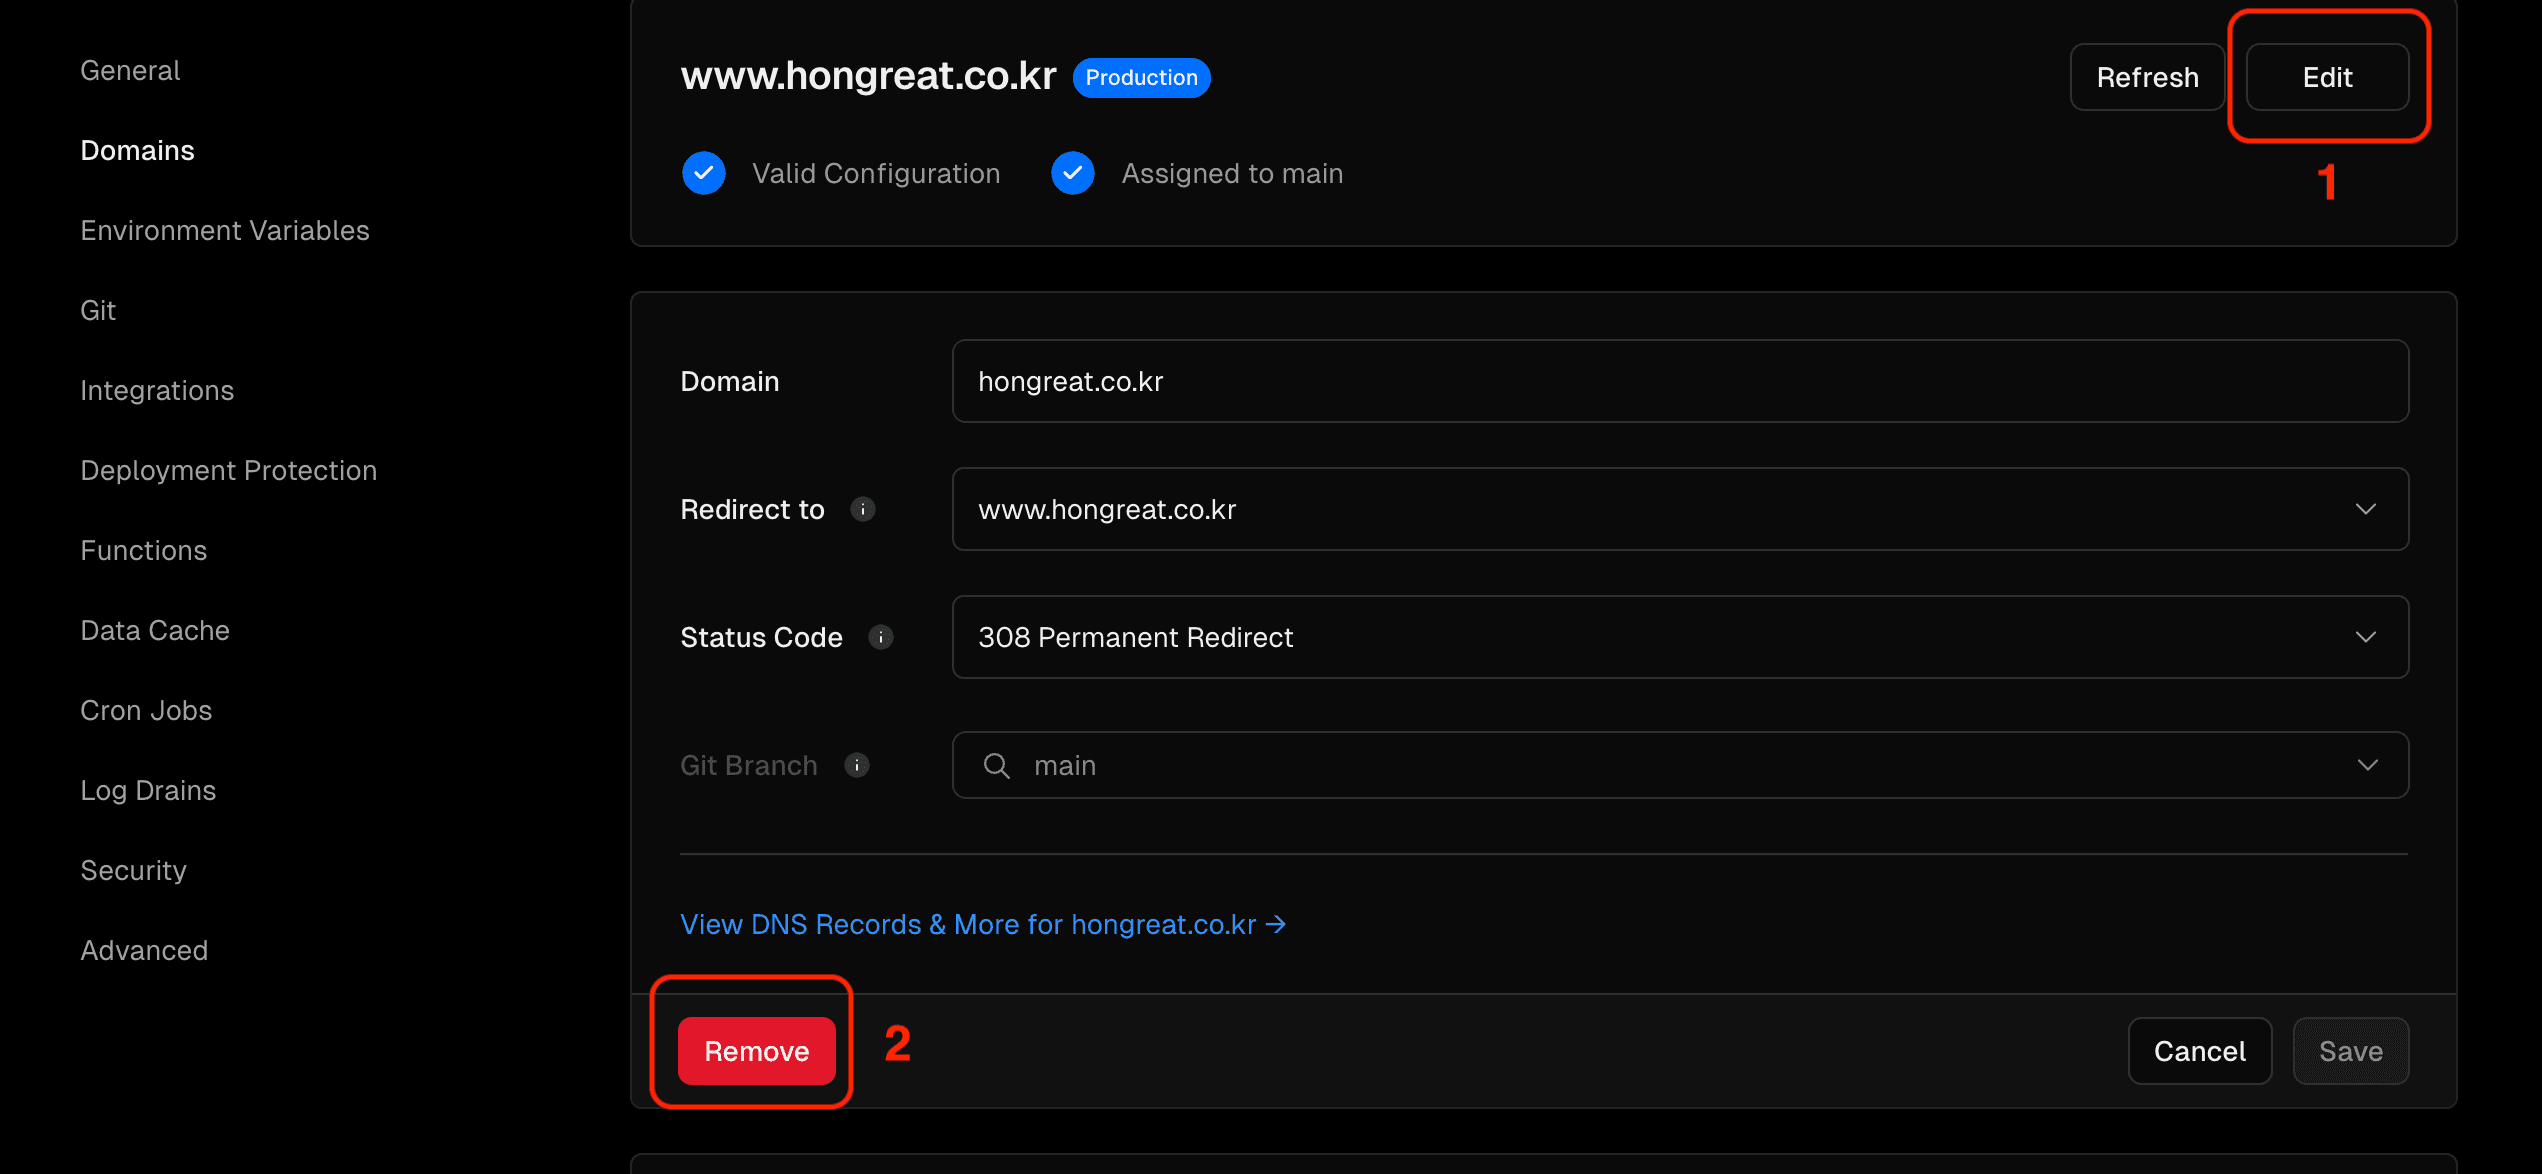Refresh the domain status
This screenshot has height=1174, width=2542.
(x=2147, y=78)
